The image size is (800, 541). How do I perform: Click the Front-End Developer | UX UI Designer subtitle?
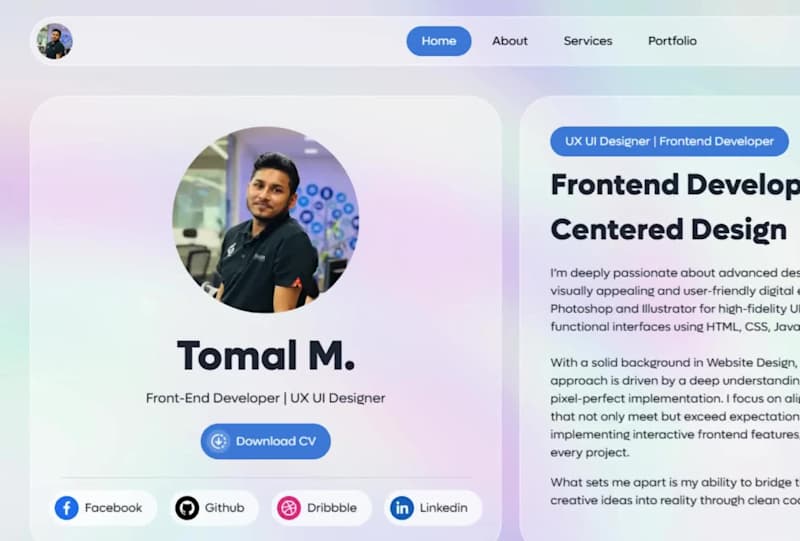tap(265, 398)
